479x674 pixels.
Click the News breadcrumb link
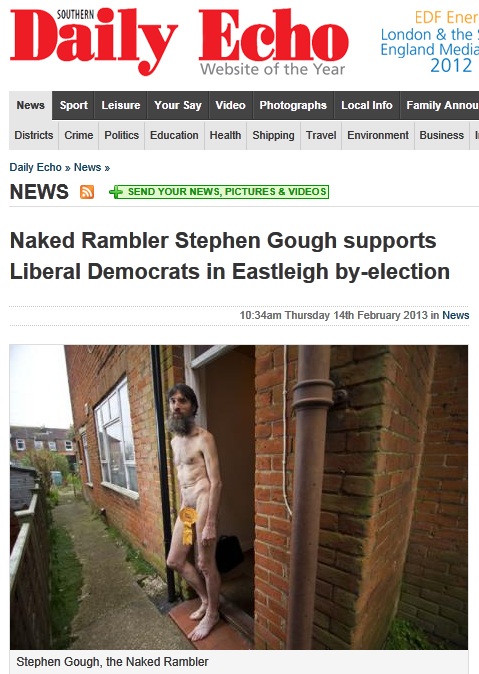[x=87, y=167]
